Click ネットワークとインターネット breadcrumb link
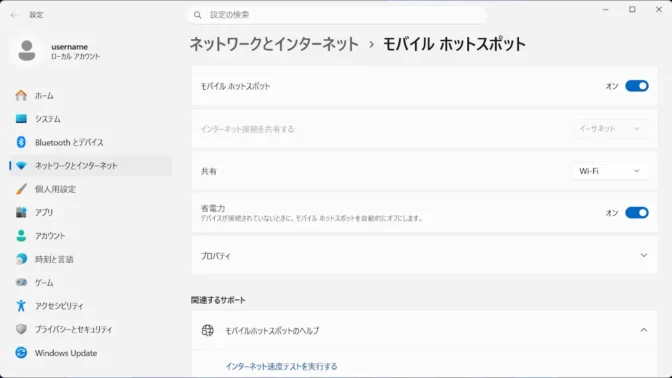Viewport: 672px width, 378px height. [x=274, y=44]
